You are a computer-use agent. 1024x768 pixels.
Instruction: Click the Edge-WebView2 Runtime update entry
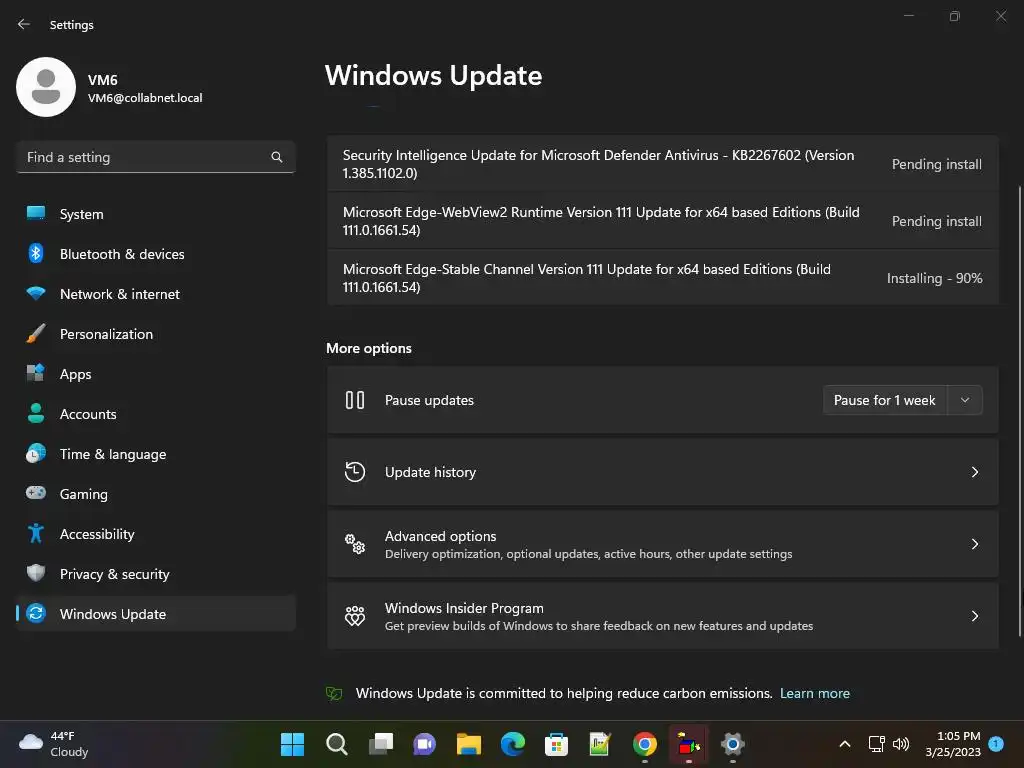663,221
